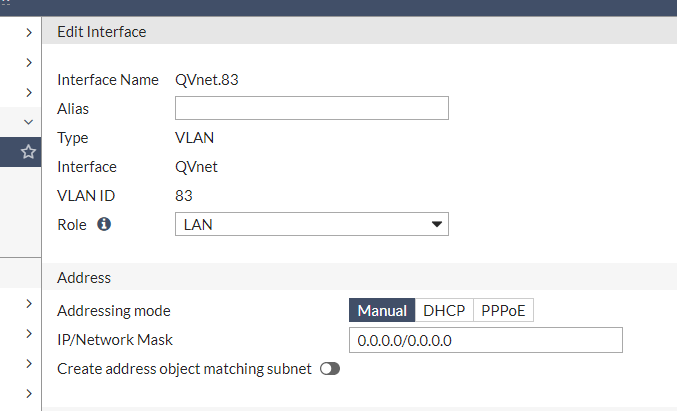Click the Edit Interface header title
This screenshot has width=677, height=411.
(102, 32)
